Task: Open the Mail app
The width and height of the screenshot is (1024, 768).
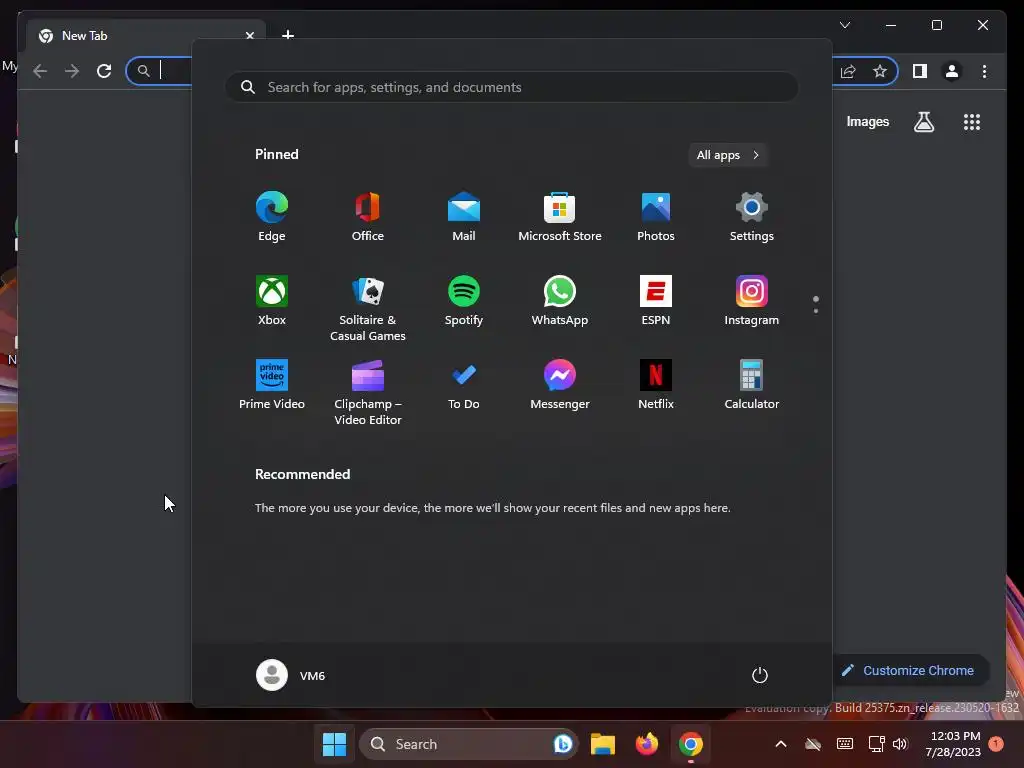Action: [464, 216]
